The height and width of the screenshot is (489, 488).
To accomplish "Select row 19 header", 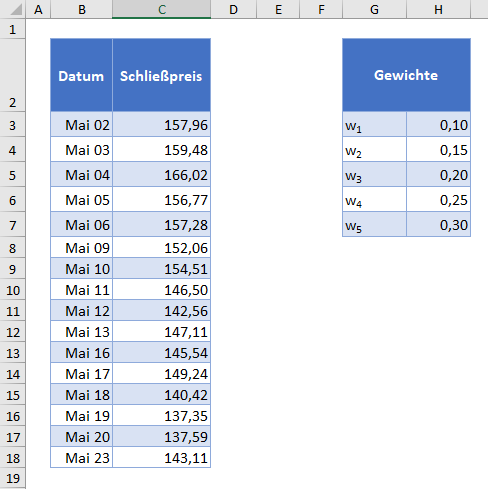I will click(x=13, y=478).
